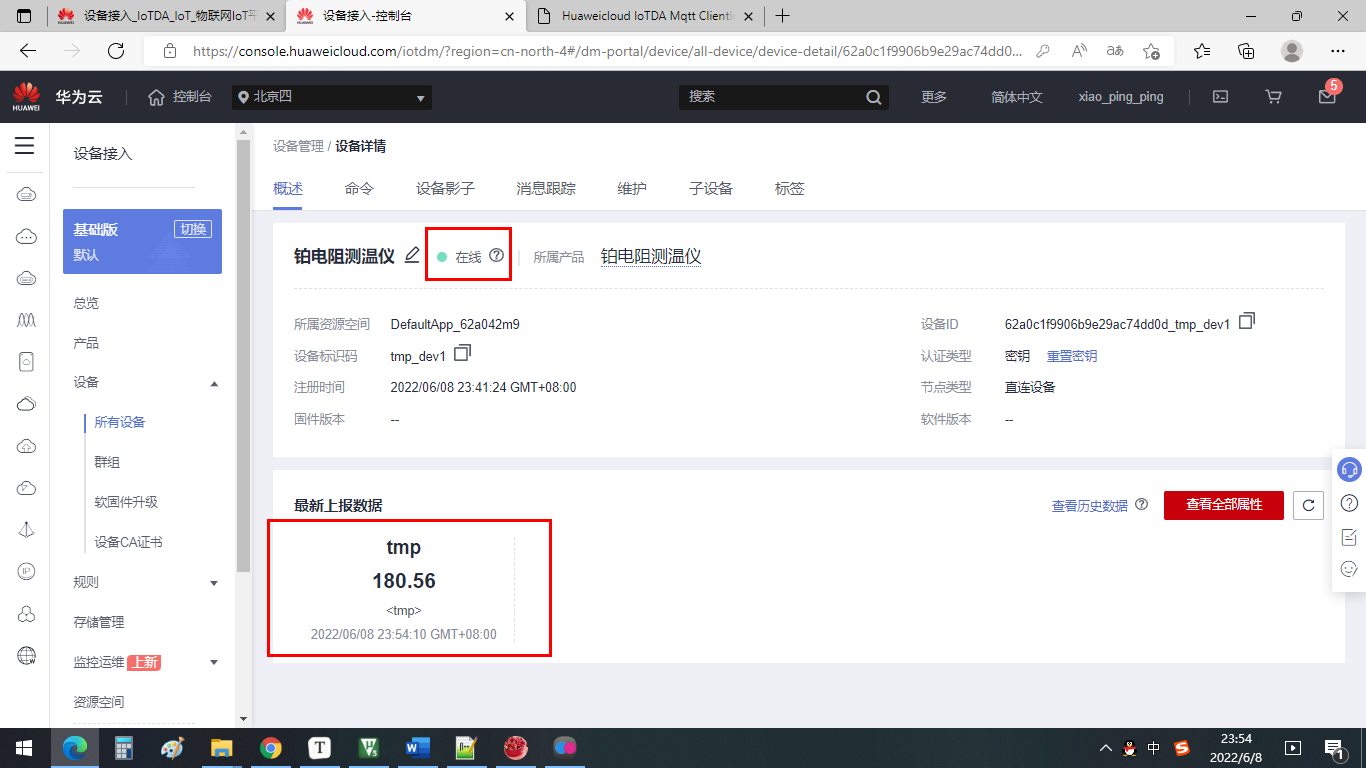The image size is (1366, 768).
Task: Open 总览 in the sidebar
Action: click(86, 303)
